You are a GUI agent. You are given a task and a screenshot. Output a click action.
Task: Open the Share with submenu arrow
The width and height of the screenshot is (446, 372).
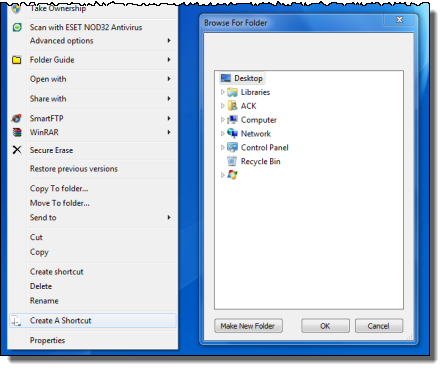169,99
